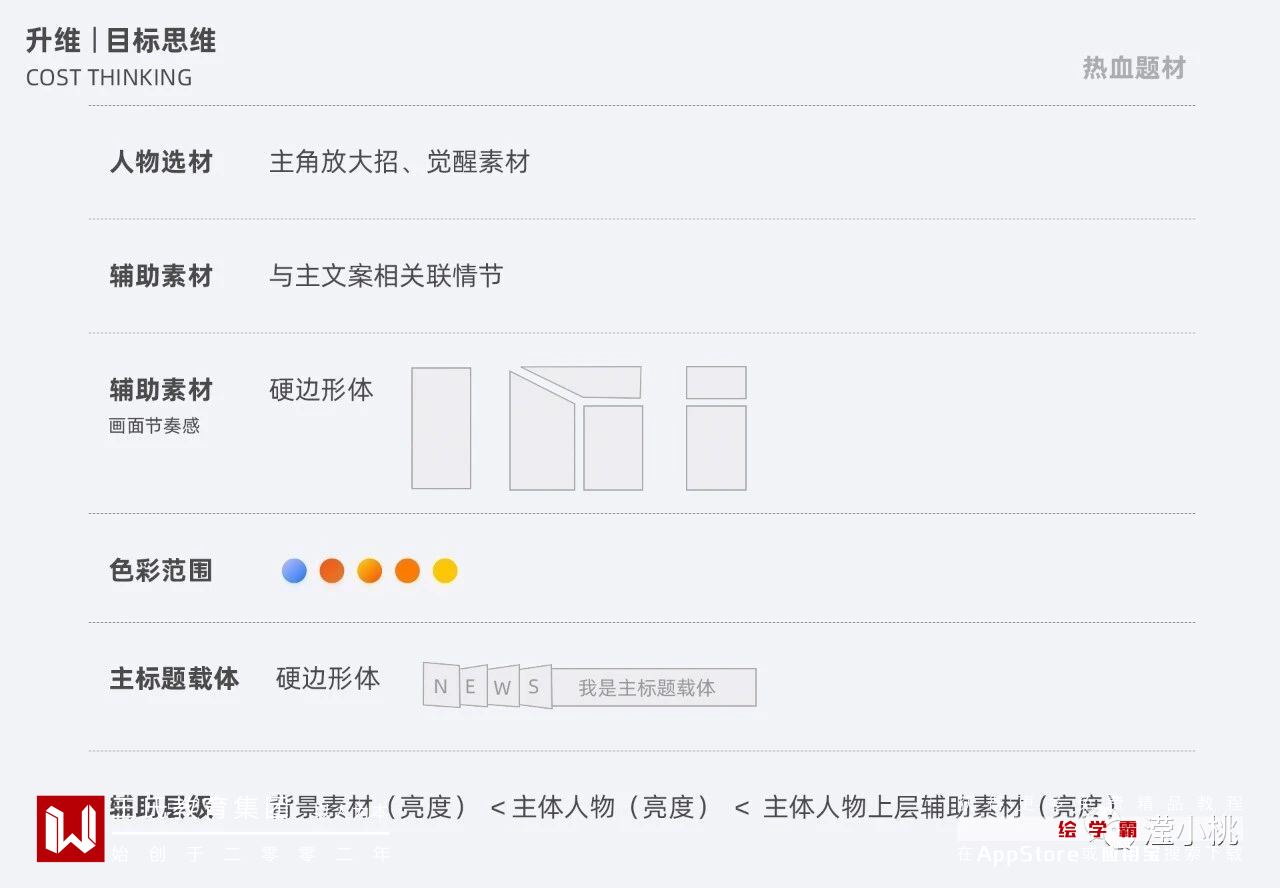Click the COST THINKING subtitle
The image size is (1280, 888).
(109, 78)
